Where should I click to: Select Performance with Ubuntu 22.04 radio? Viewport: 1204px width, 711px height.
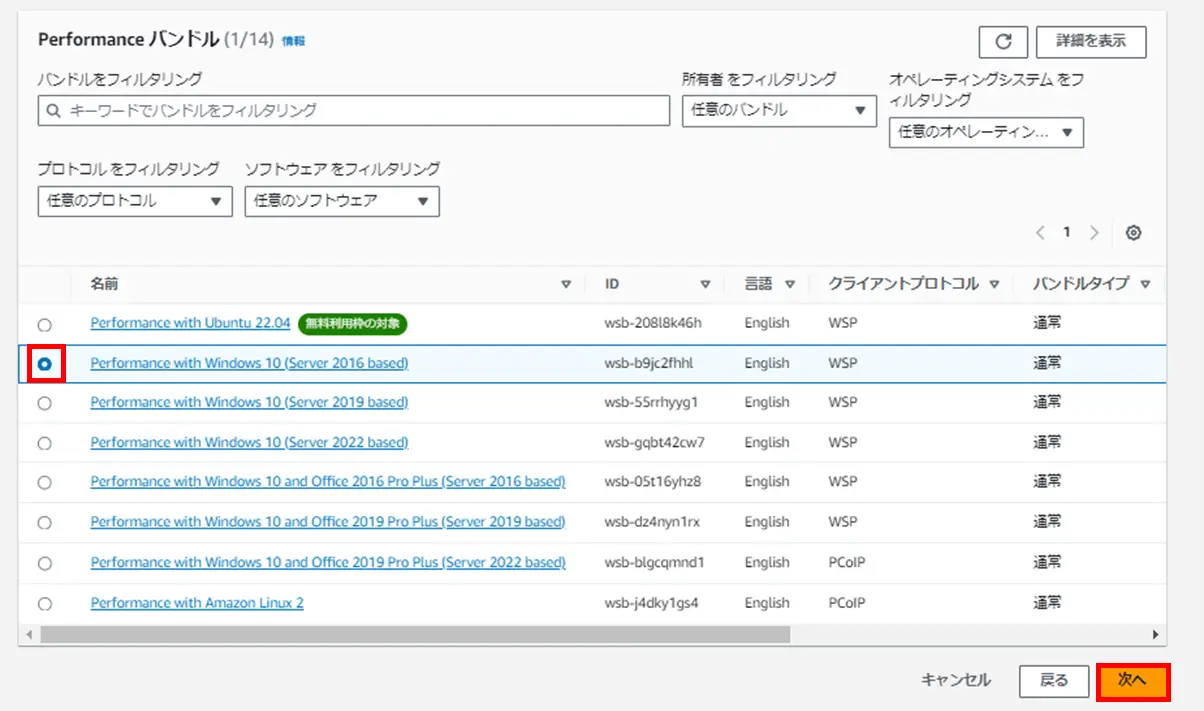44,325
